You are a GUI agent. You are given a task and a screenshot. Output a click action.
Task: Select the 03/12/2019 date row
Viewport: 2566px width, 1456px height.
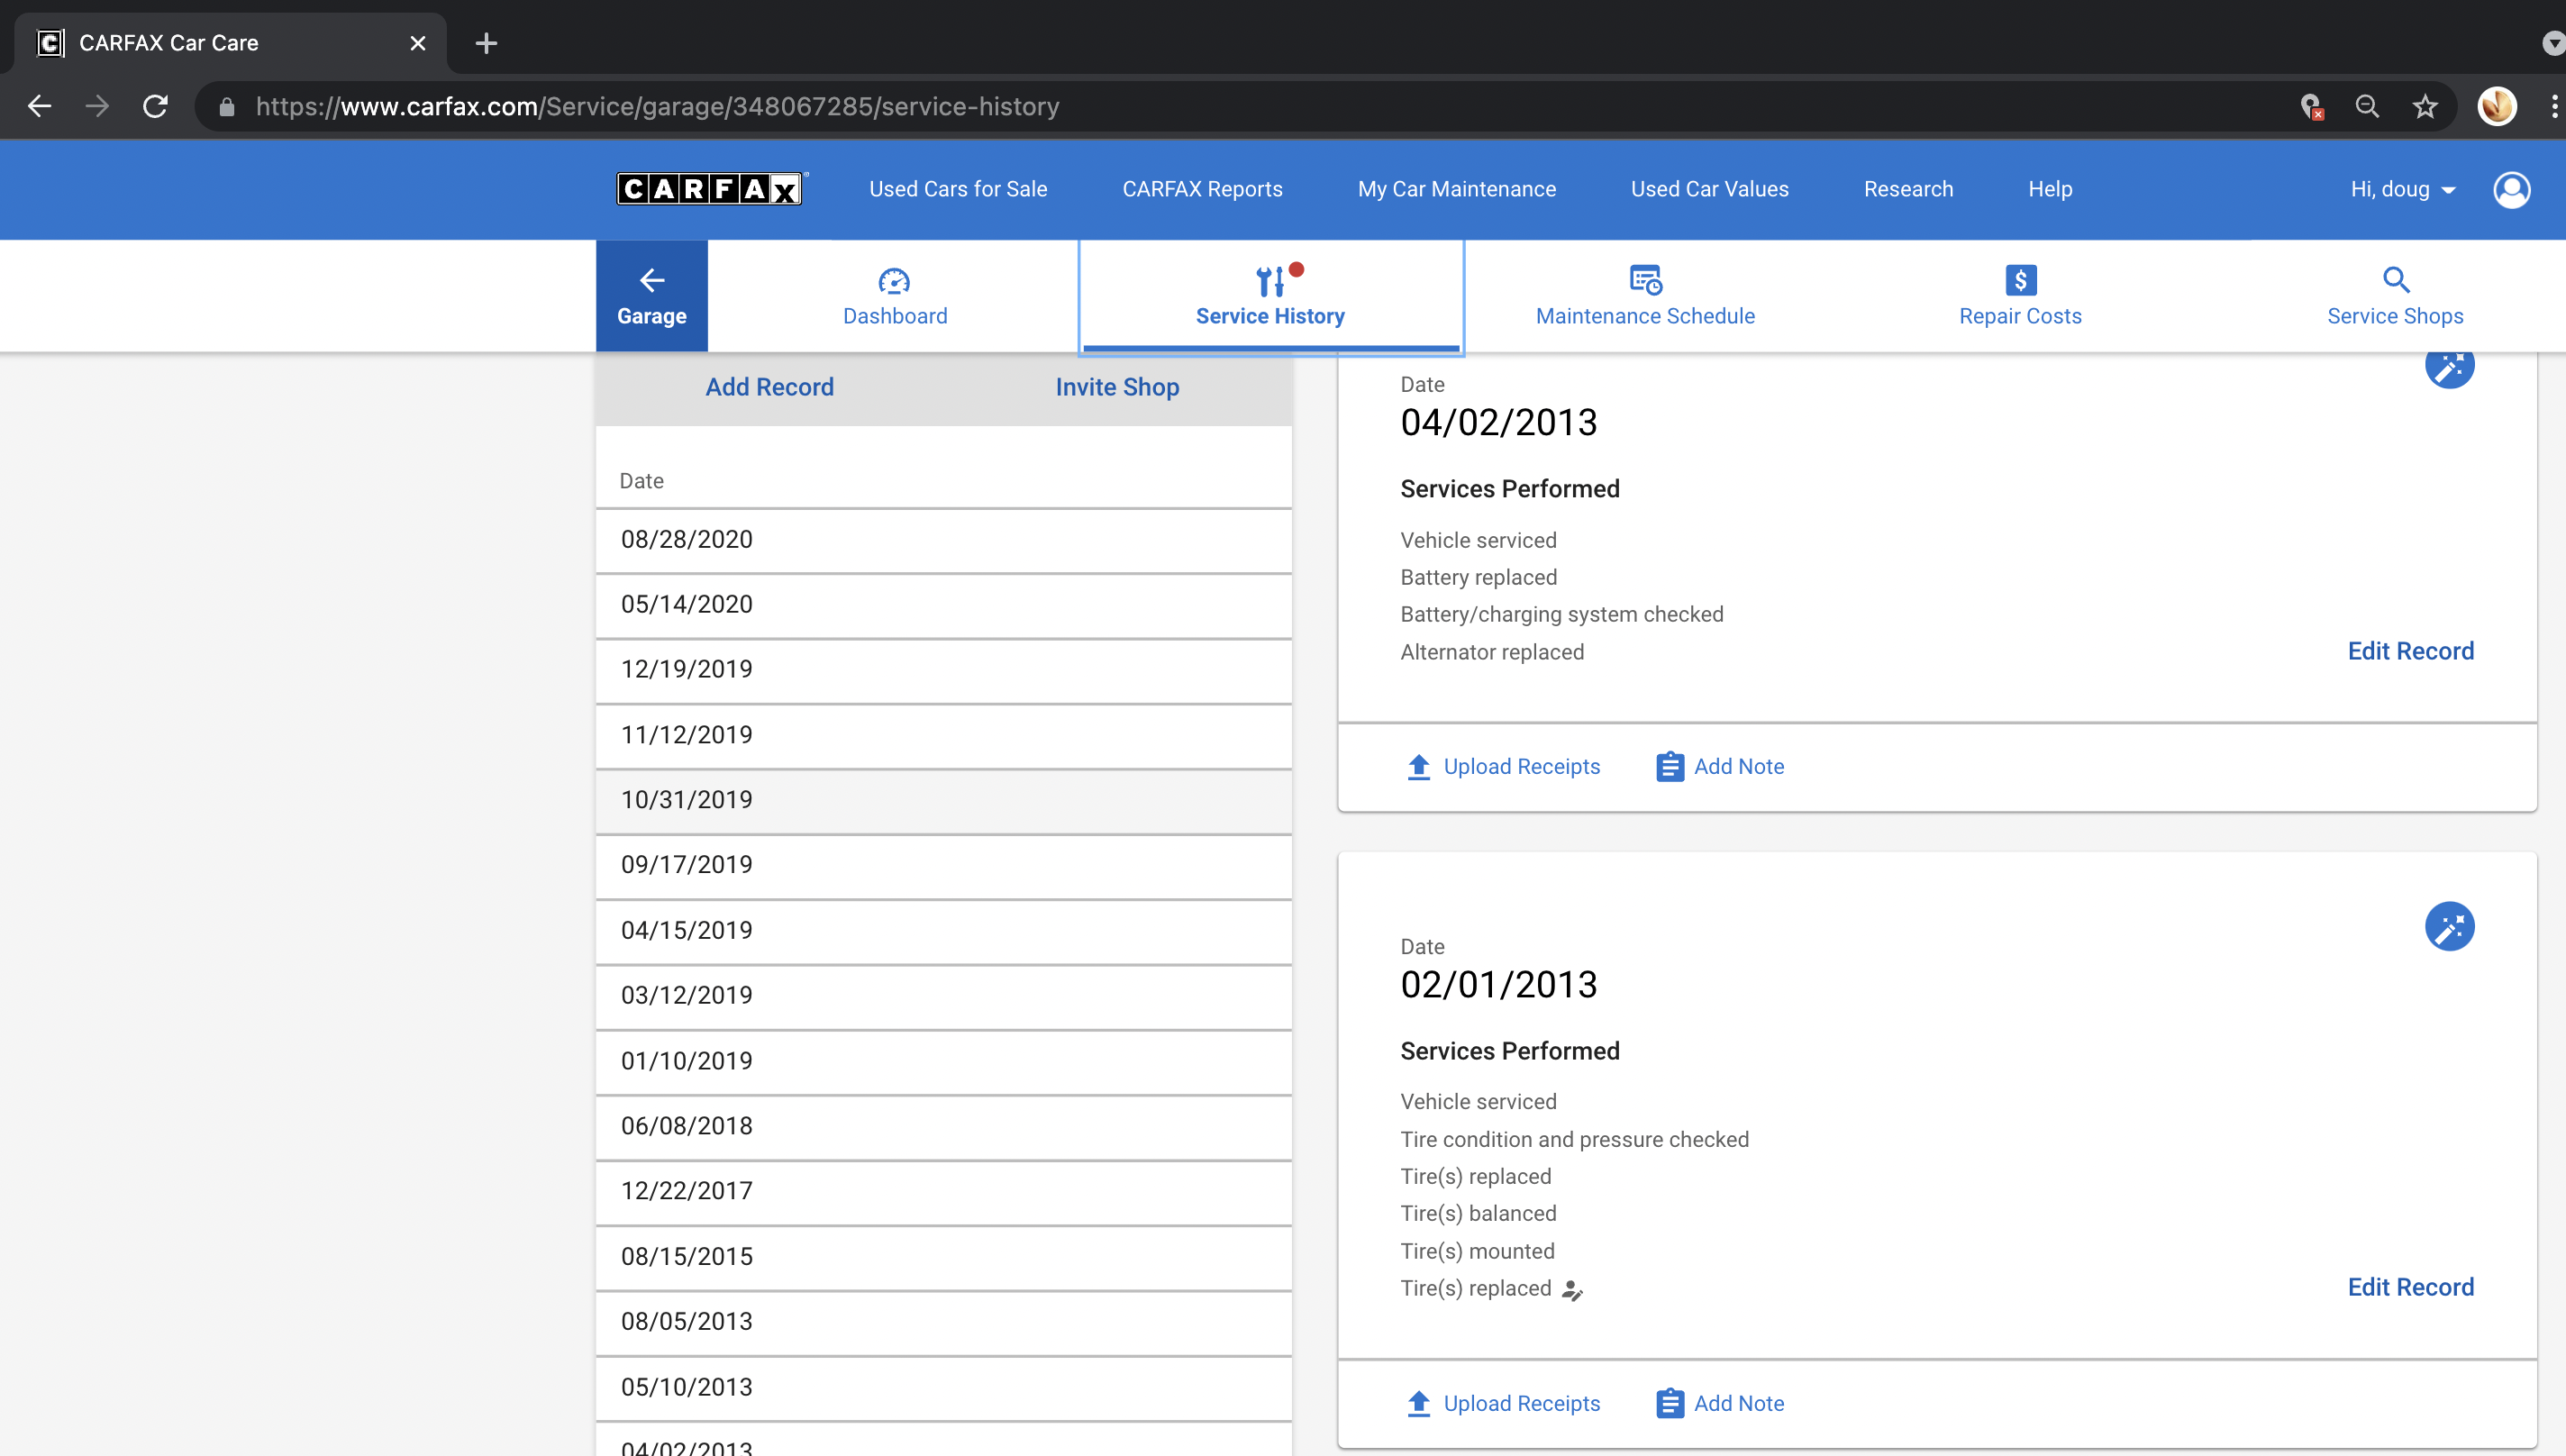click(x=943, y=997)
